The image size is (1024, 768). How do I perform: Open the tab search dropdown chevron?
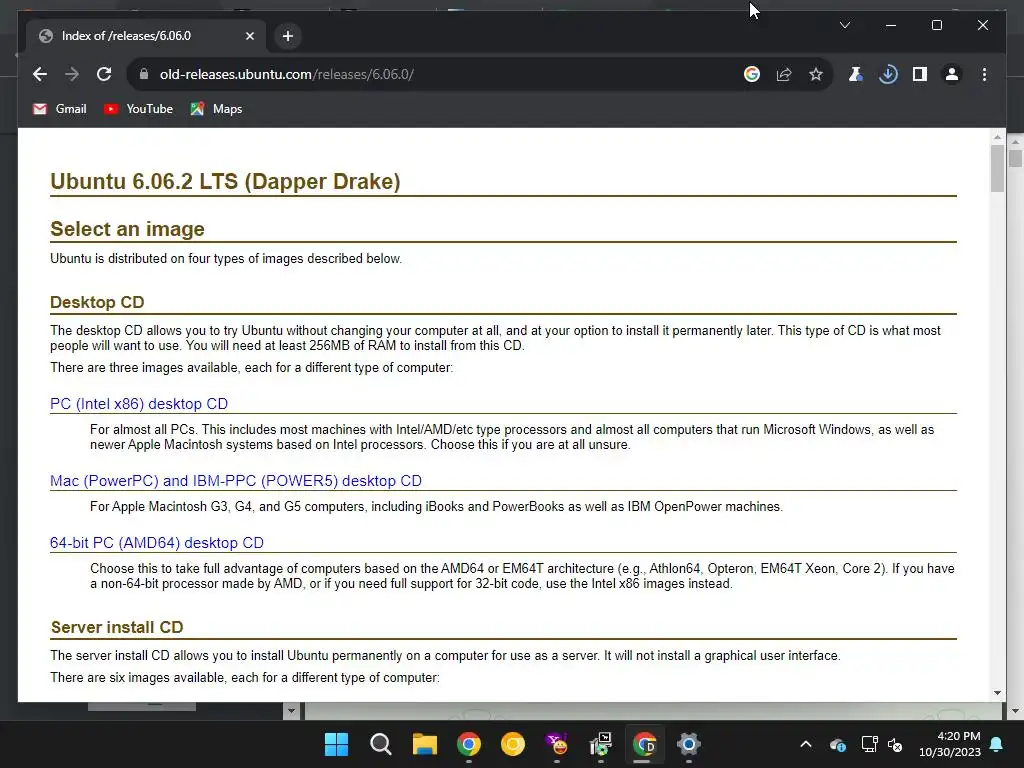(x=844, y=25)
